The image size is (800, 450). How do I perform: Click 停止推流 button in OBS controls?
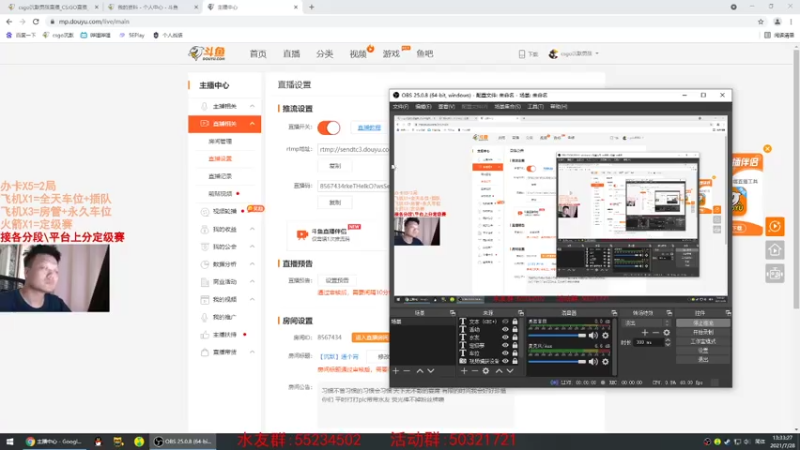click(703, 323)
